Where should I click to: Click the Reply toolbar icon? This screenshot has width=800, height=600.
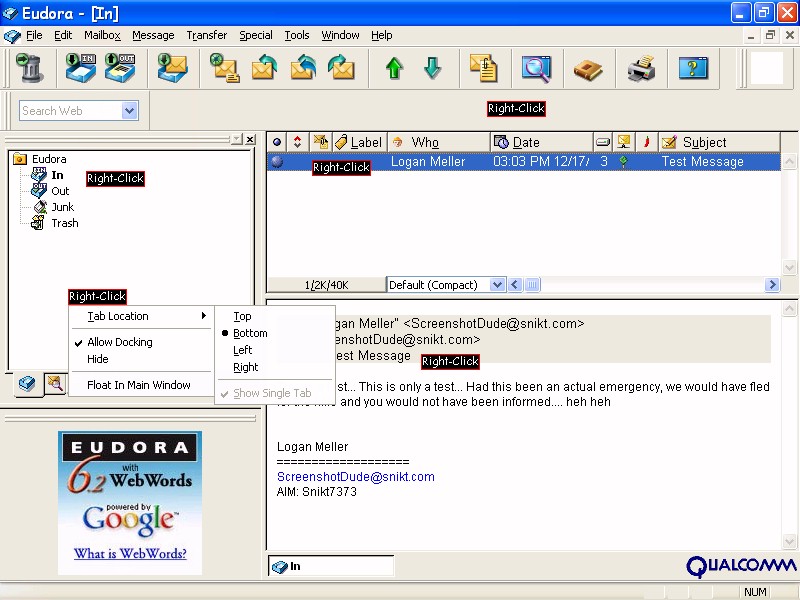(x=264, y=68)
